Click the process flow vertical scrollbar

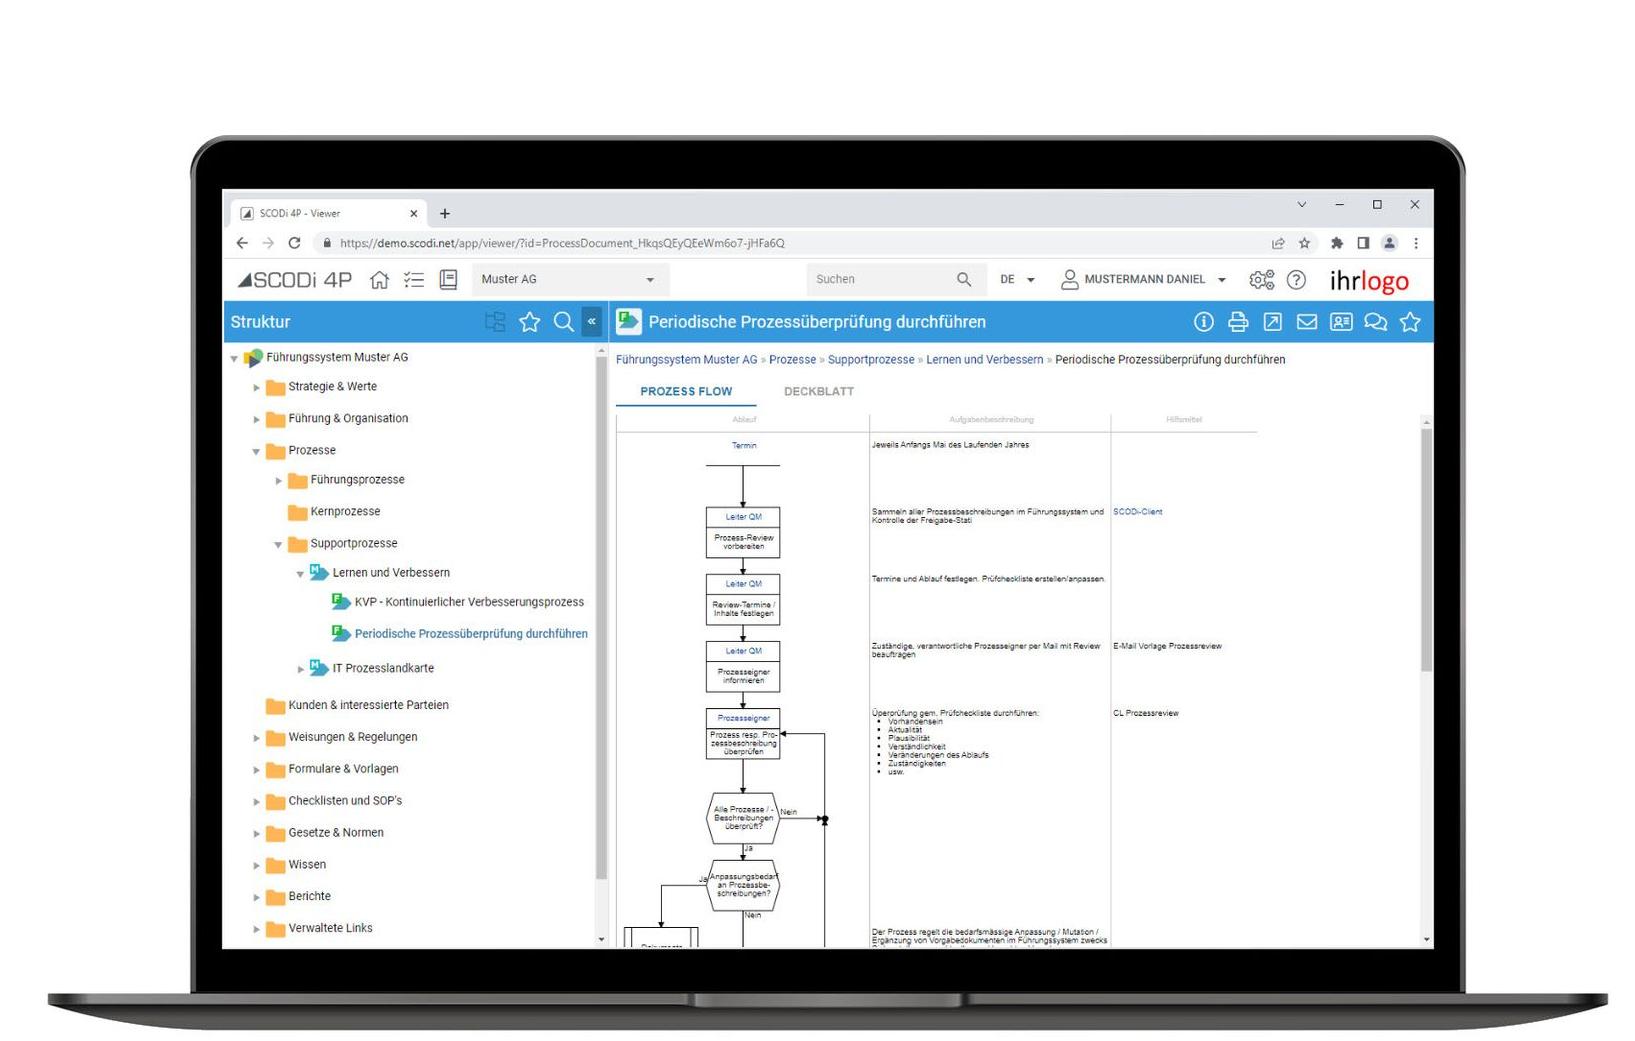coord(1426,550)
